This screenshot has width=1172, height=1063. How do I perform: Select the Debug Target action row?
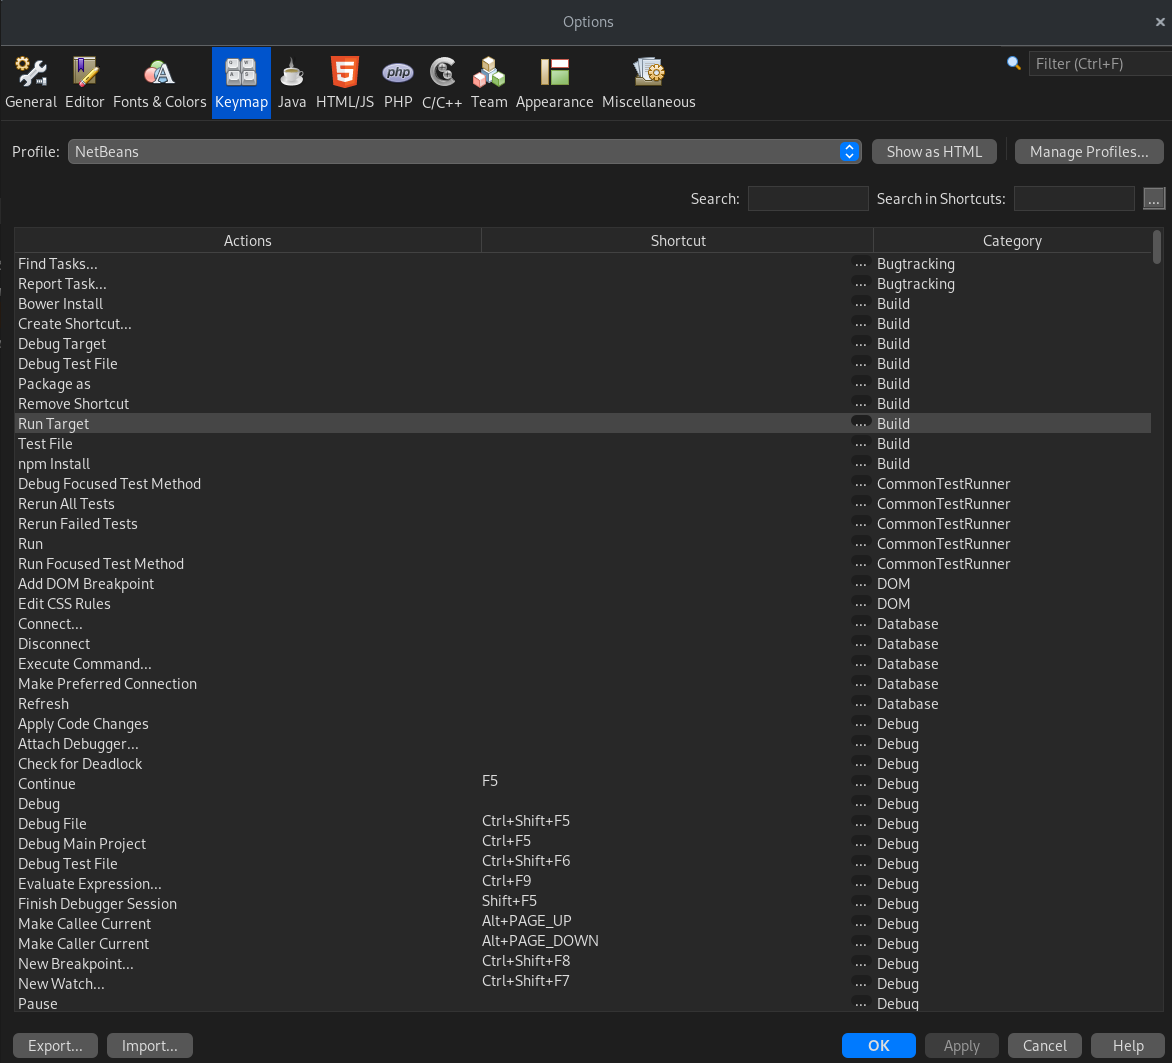tap(582, 344)
